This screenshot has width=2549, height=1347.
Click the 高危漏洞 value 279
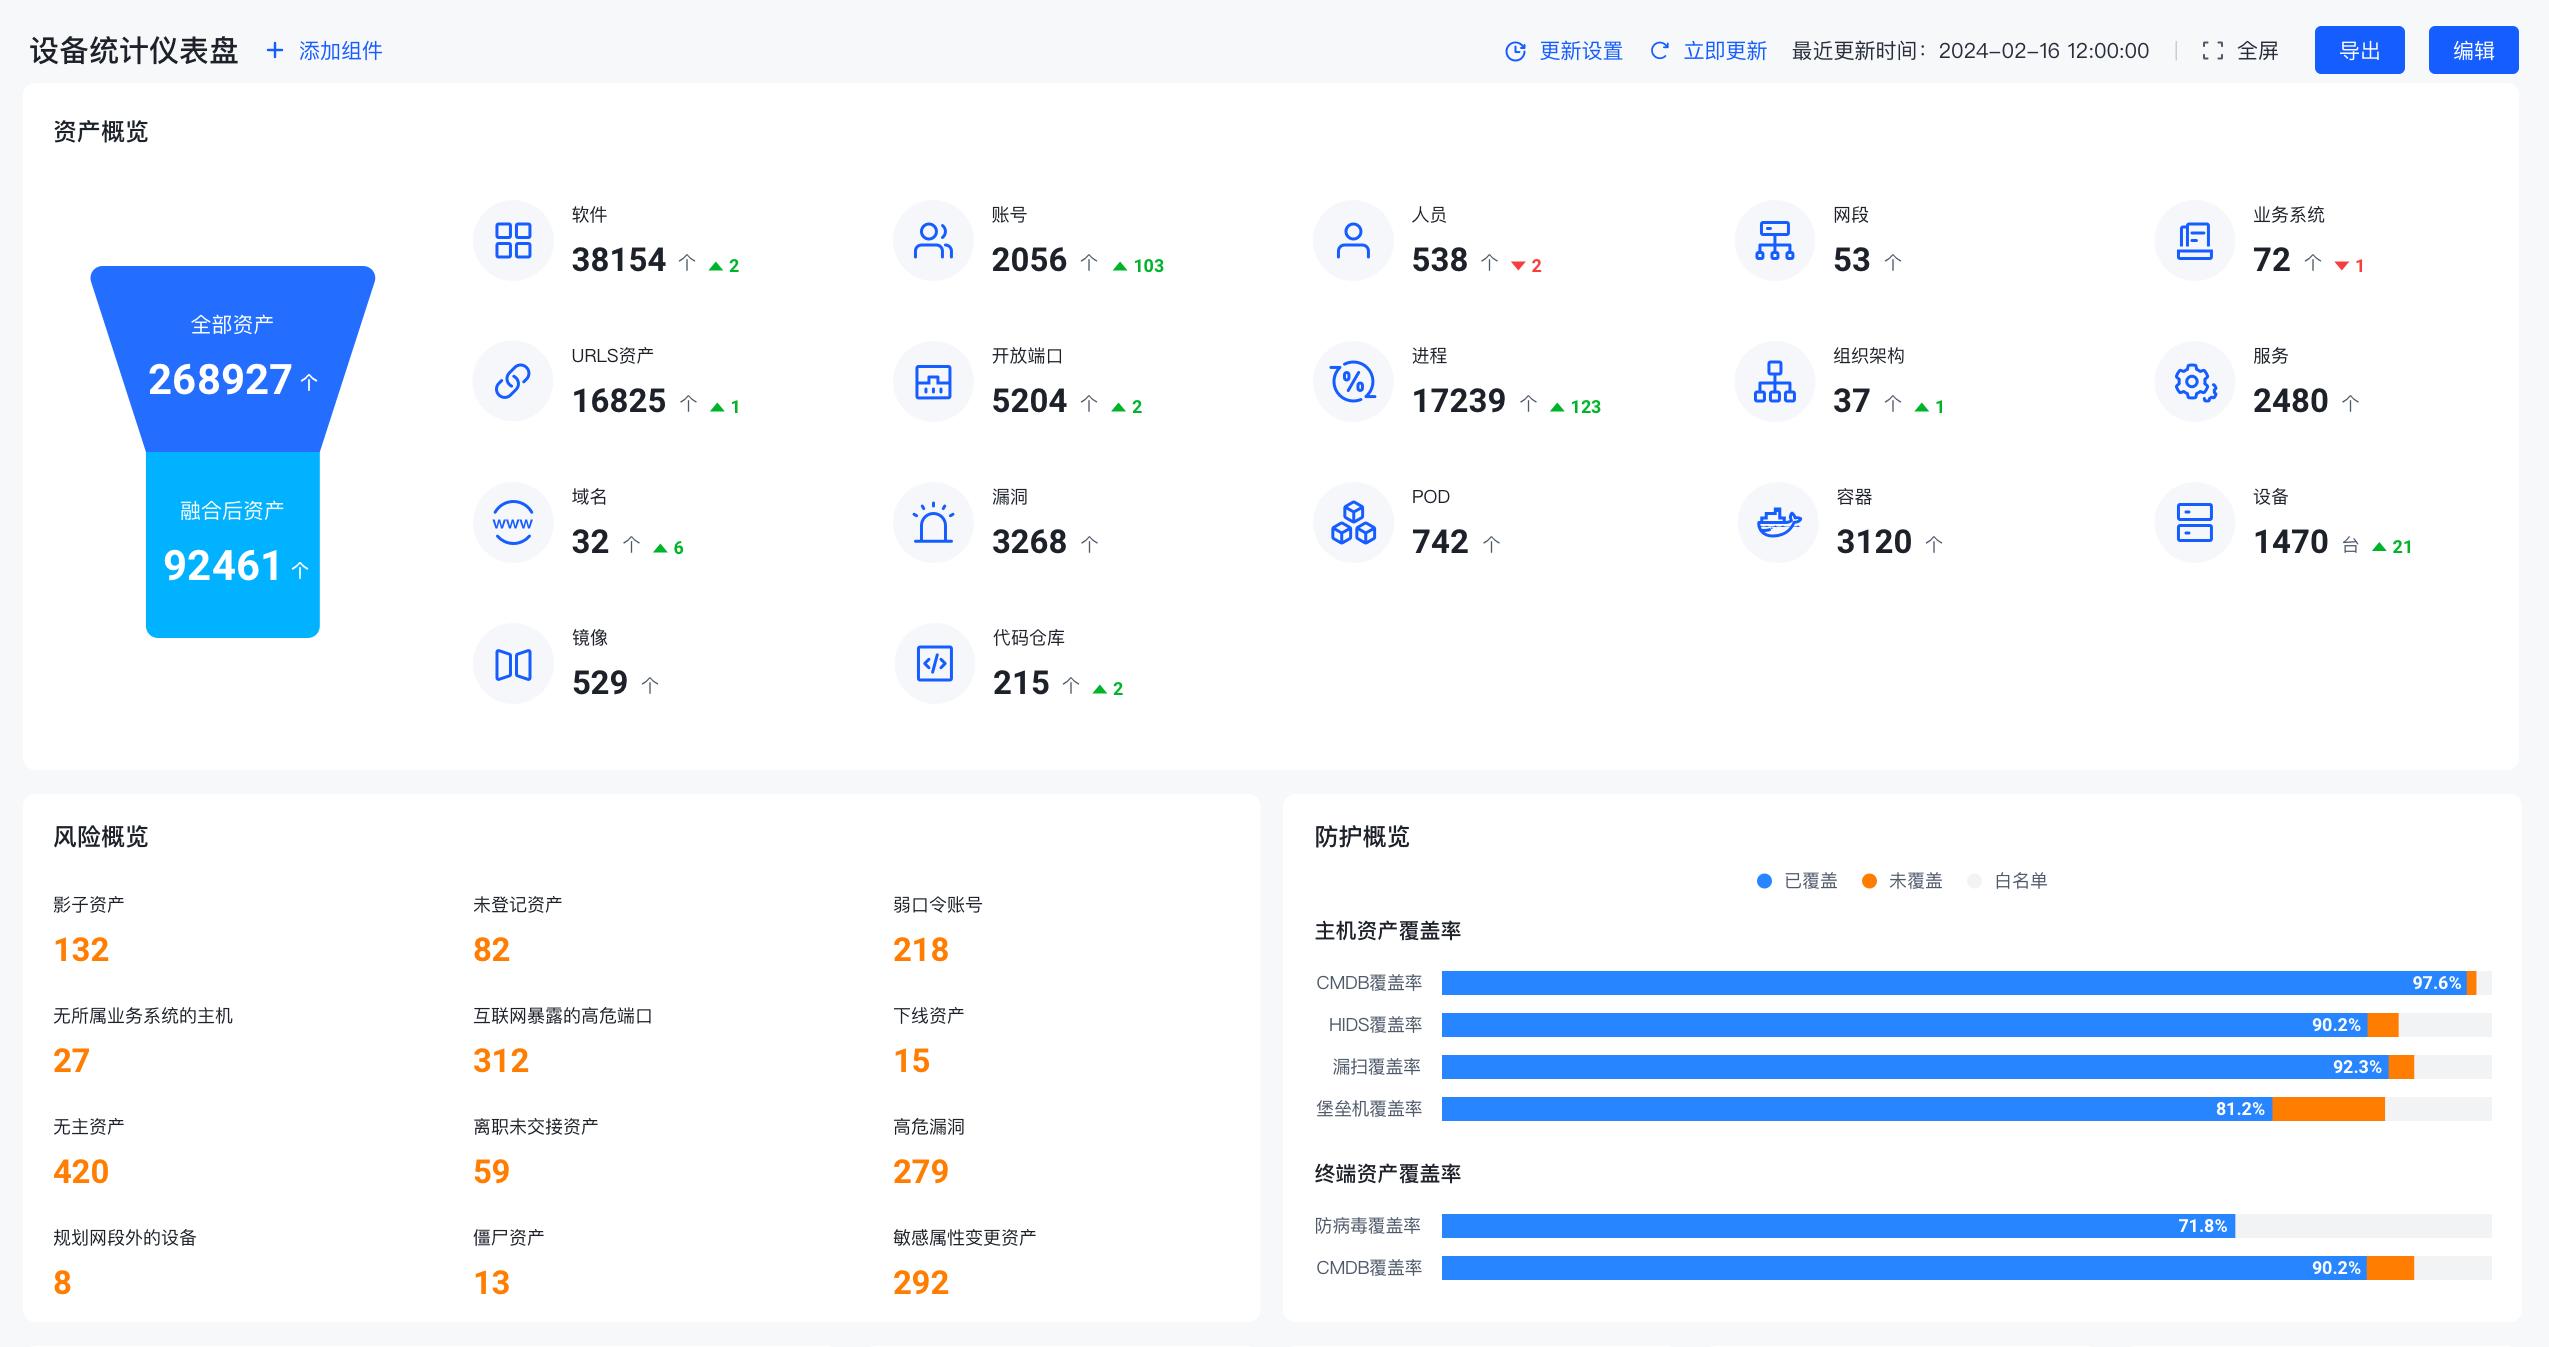coord(921,1172)
